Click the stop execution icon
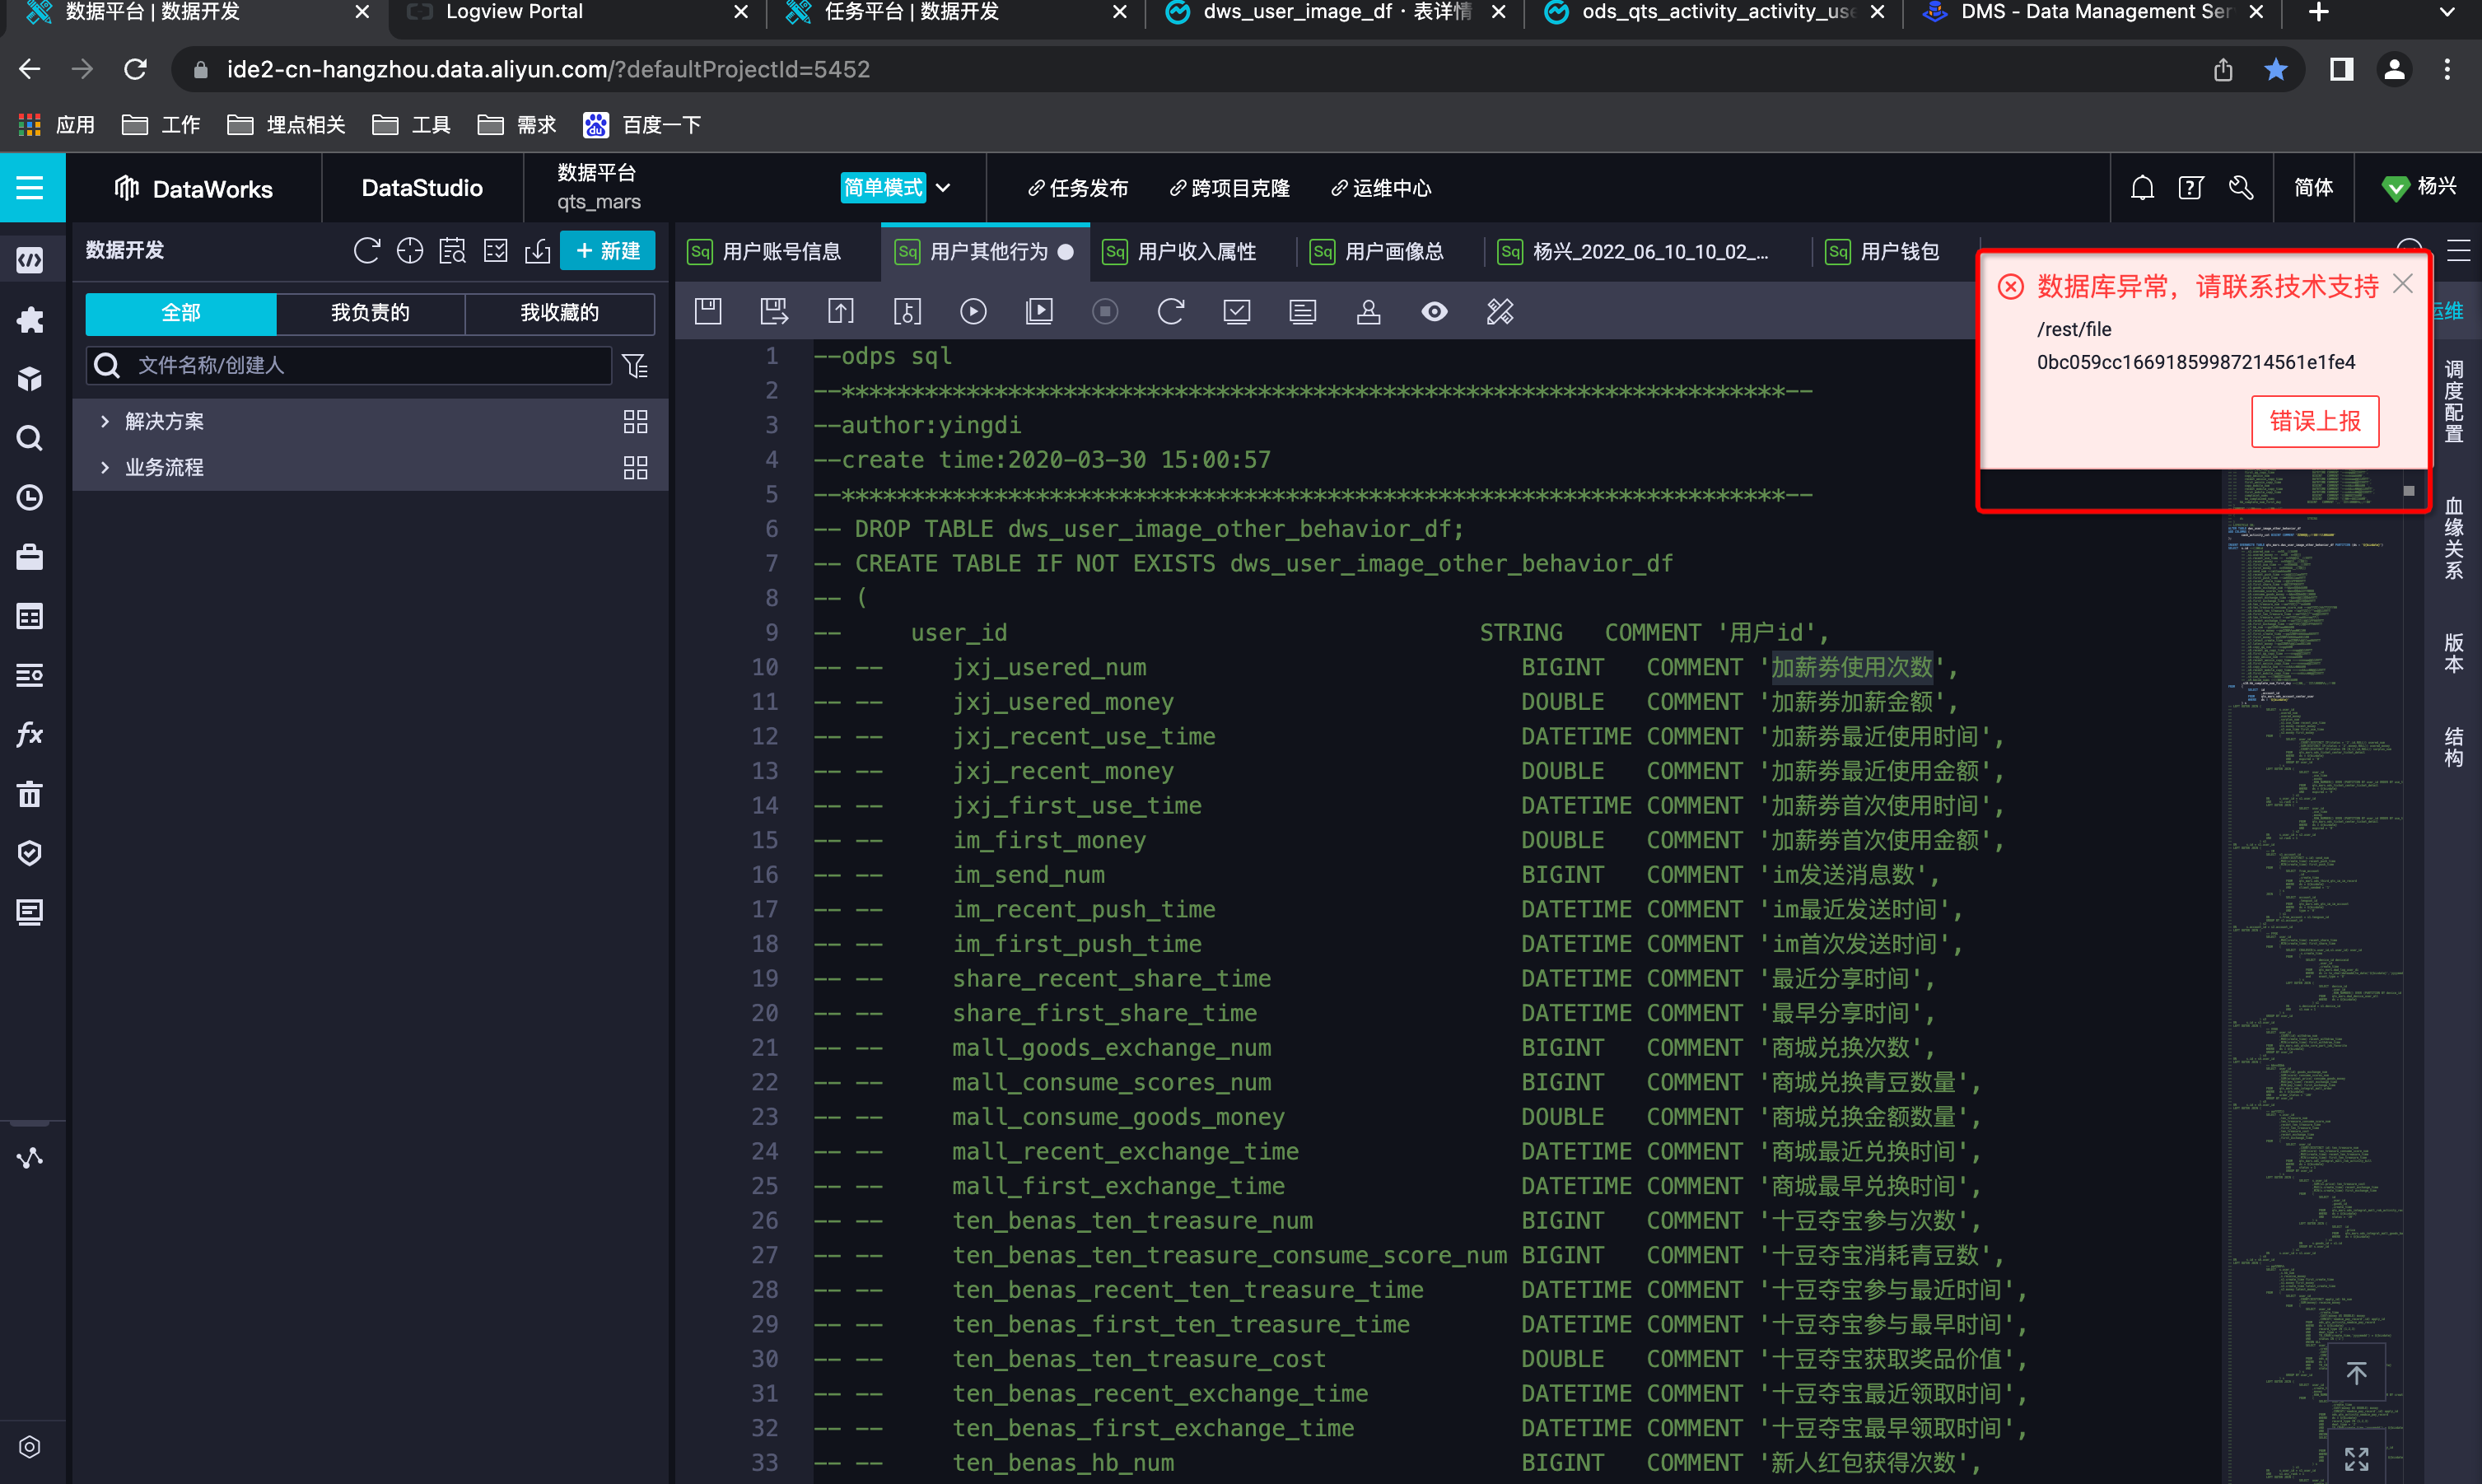 click(x=1105, y=312)
